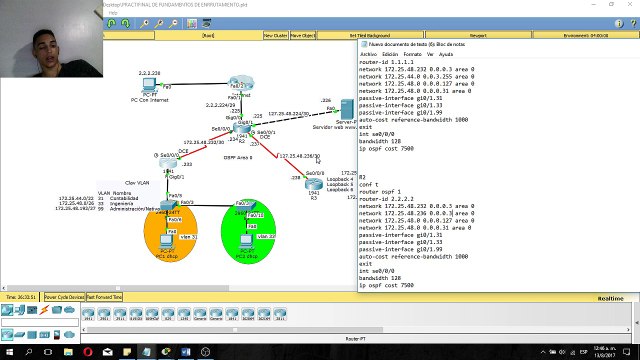
Task: Pick the 829 router from device list
Action: 168,314
